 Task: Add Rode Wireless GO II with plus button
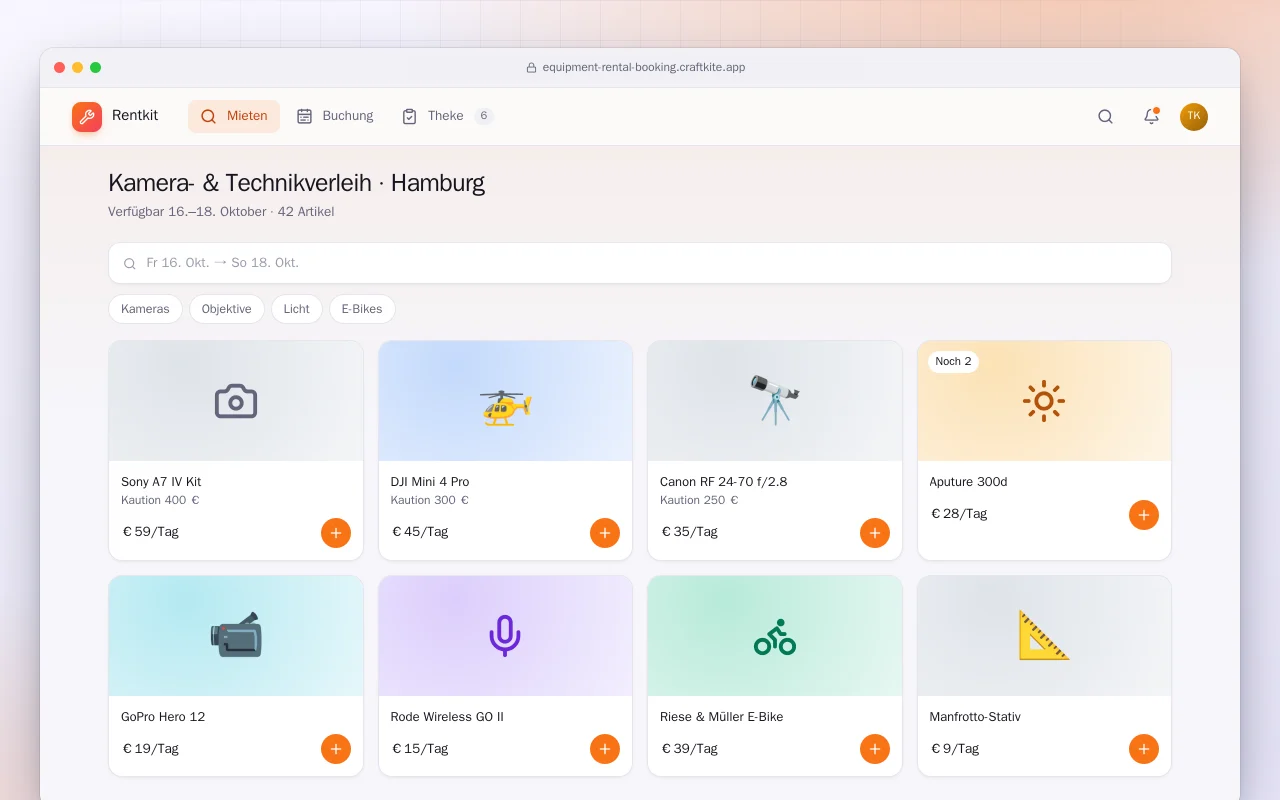(x=605, y=749)
